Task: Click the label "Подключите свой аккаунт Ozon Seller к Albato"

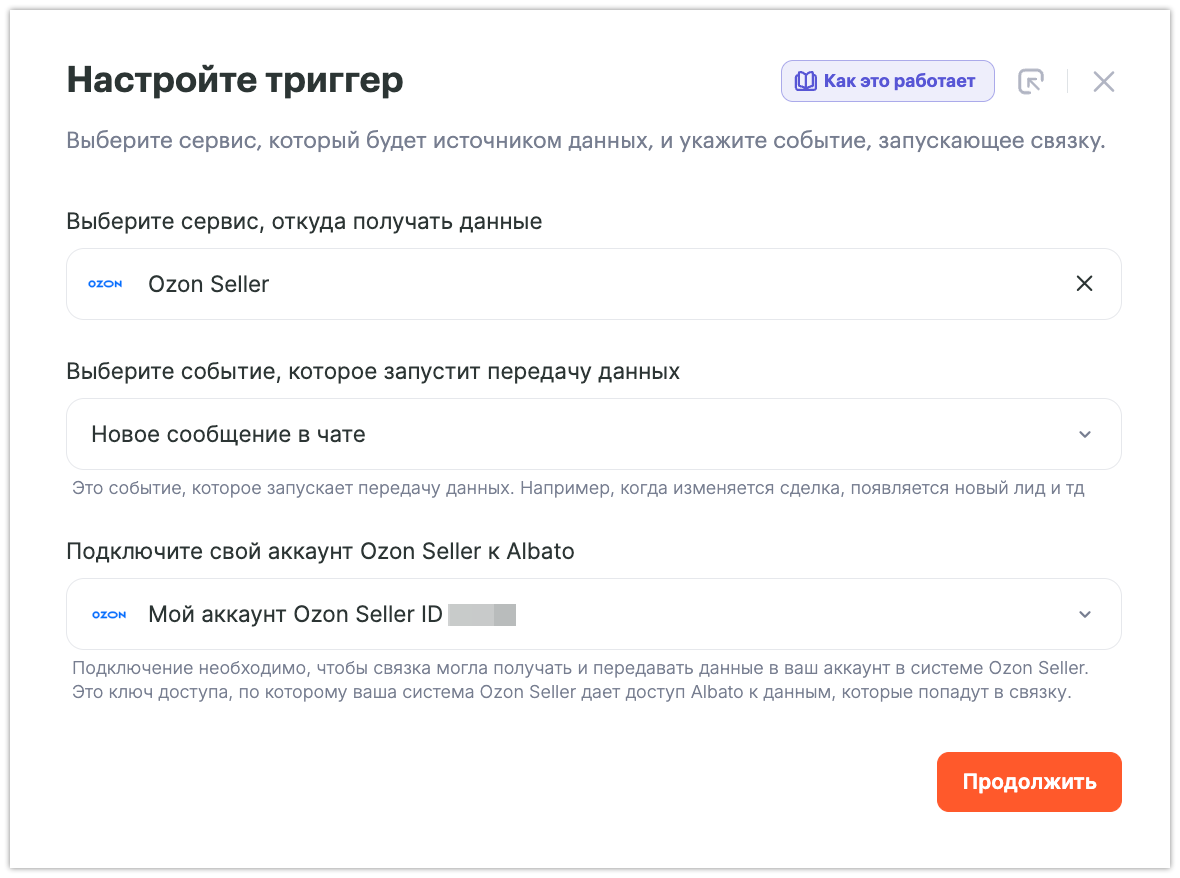Action: pyautogui.click(x=320, y=551)
